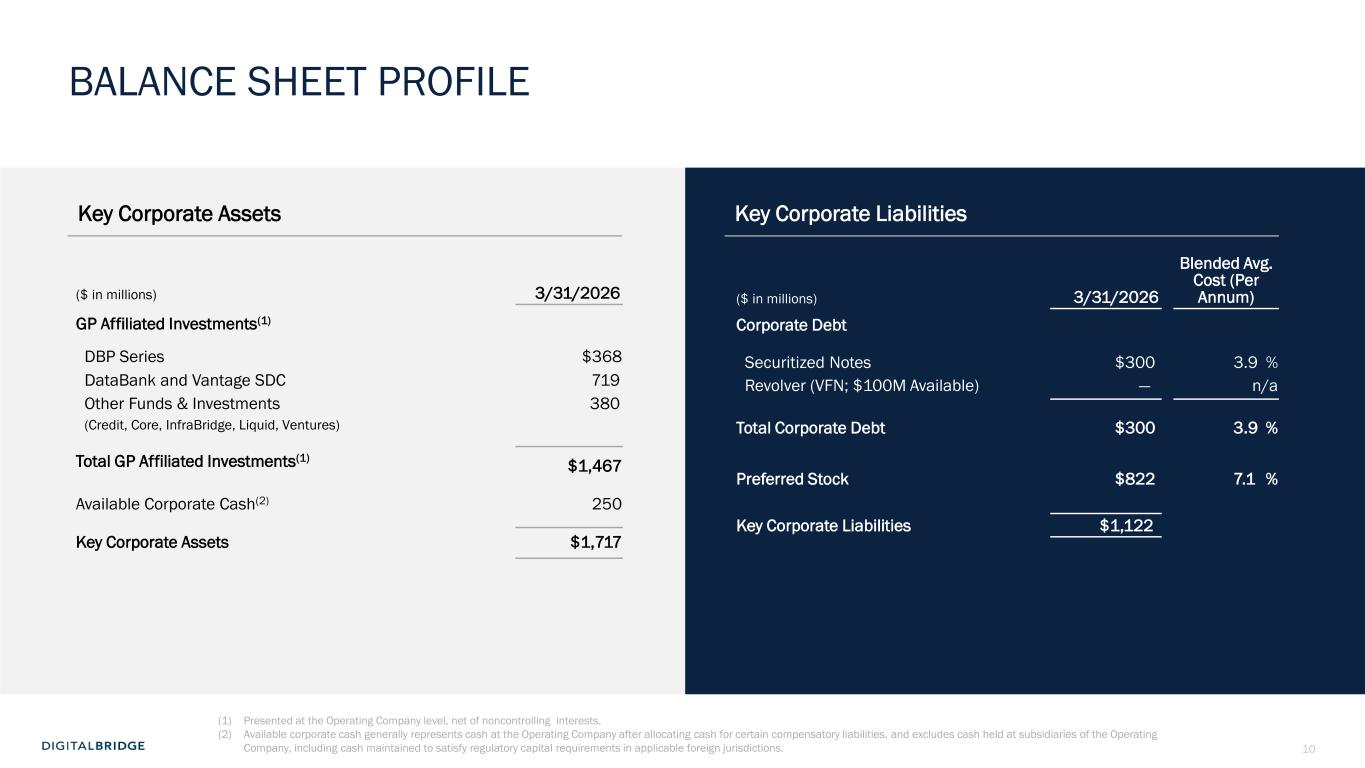Click the Securitized Notes row label

[x=808, y=363]
